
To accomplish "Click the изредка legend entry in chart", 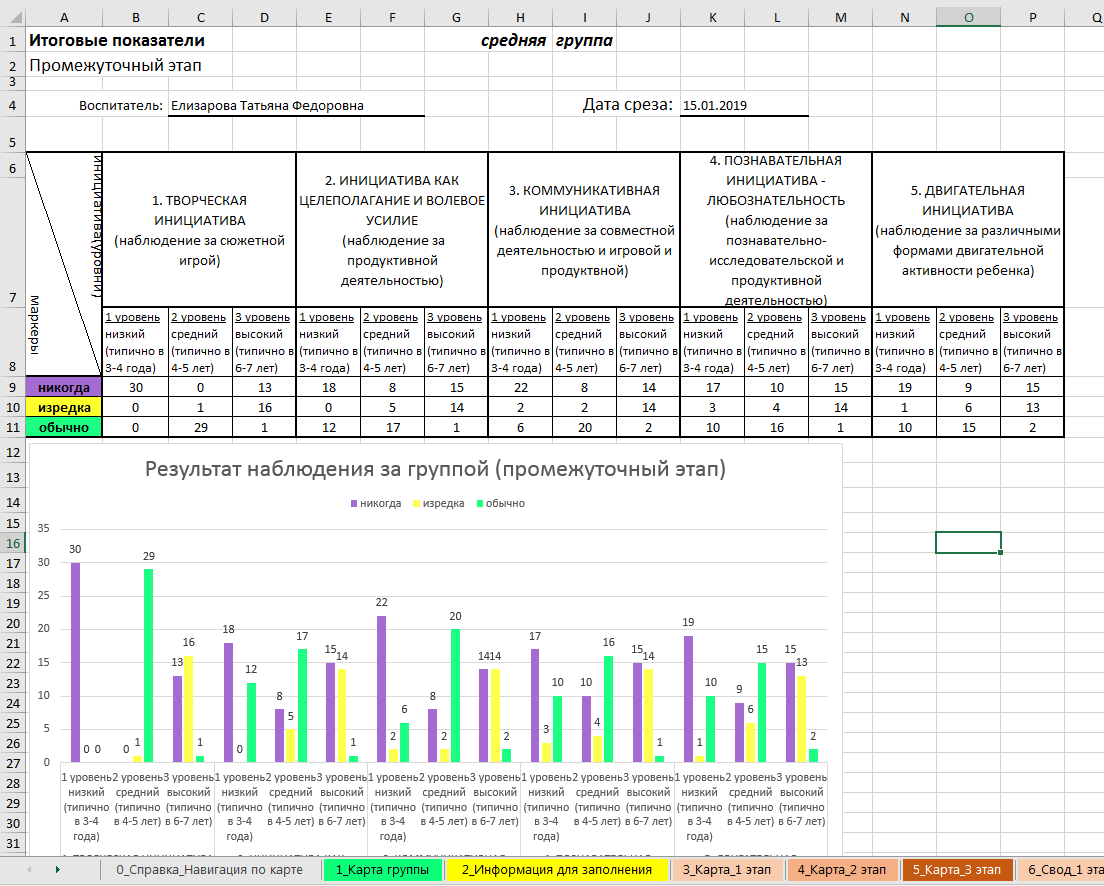I will coord(439,504).
